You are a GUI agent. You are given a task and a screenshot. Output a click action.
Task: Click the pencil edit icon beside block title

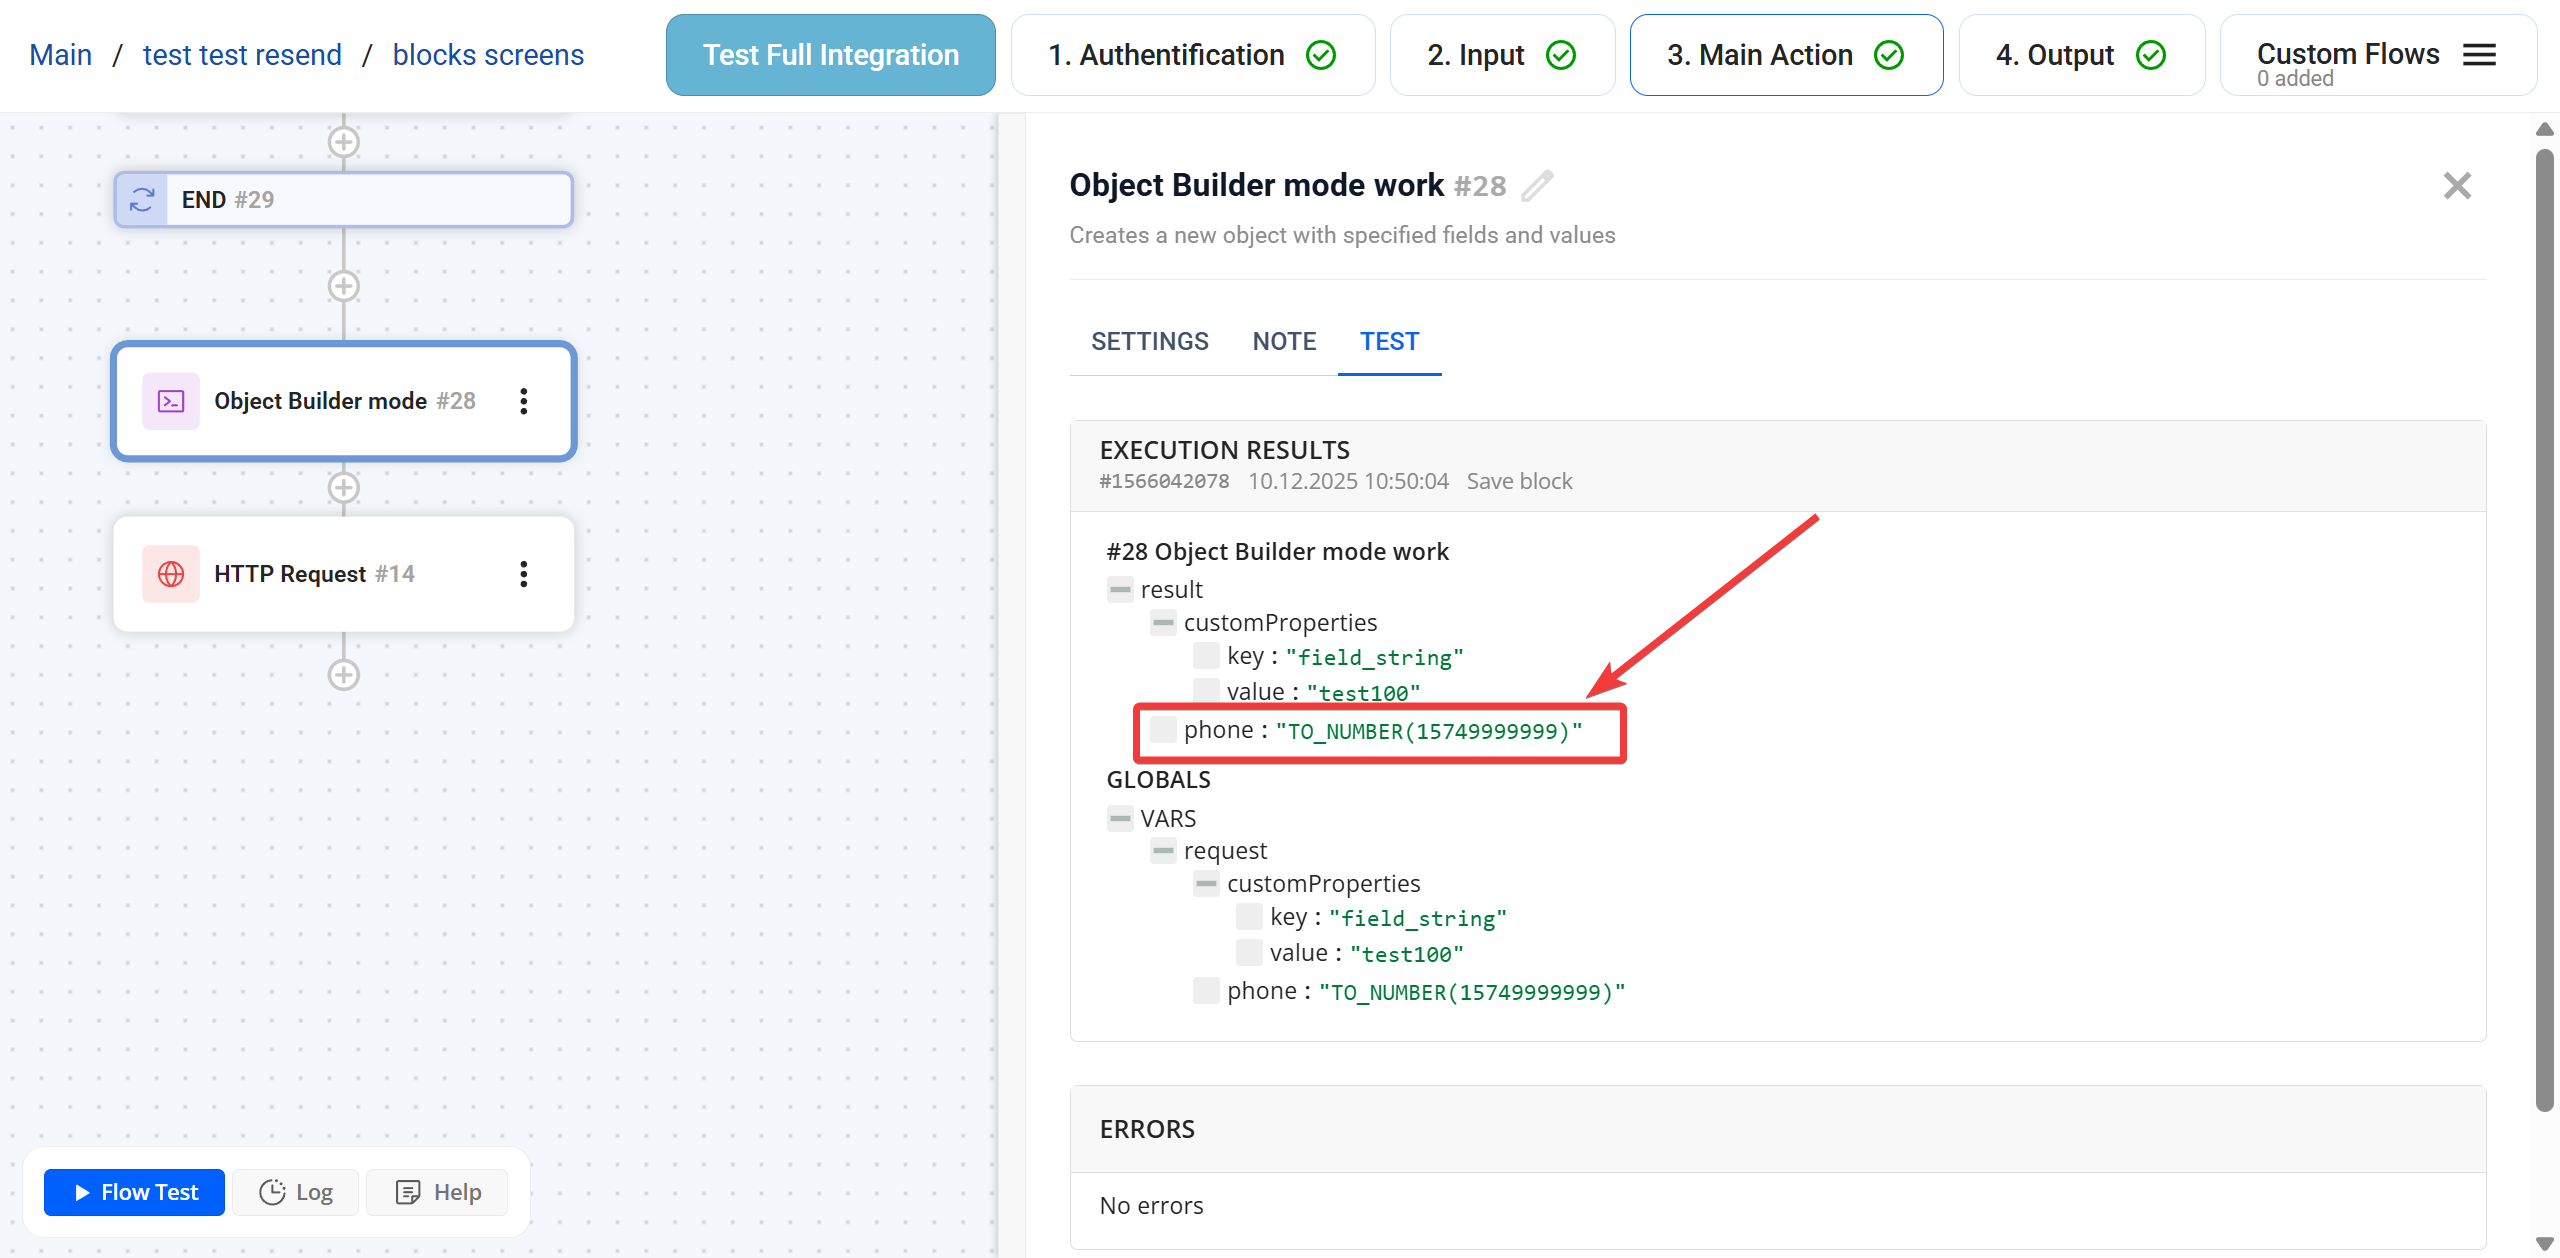(x=1538, y=186)
